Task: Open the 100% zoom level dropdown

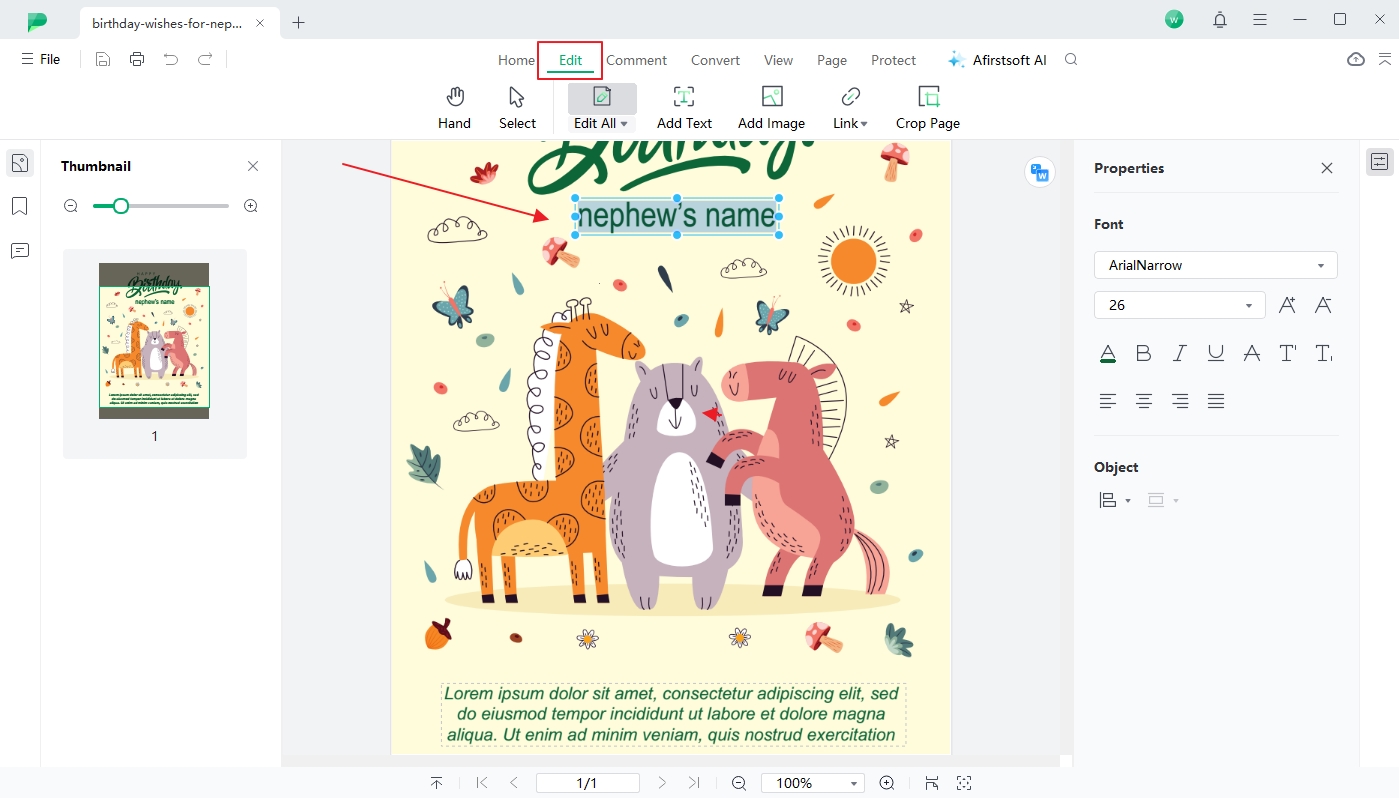Action: [x=812, y=783]
